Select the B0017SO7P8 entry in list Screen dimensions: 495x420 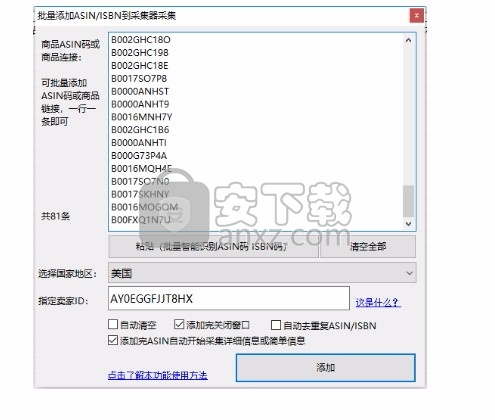click(139, 79)
